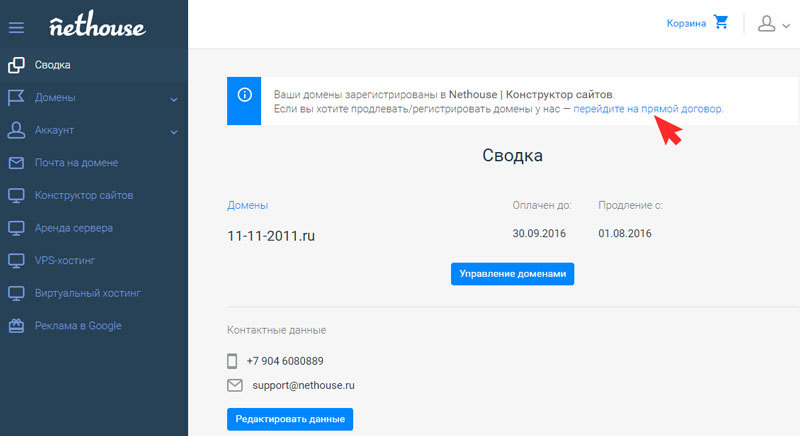Open the user account dropdown arrow

pyautogui.click(x=785, y=27)
